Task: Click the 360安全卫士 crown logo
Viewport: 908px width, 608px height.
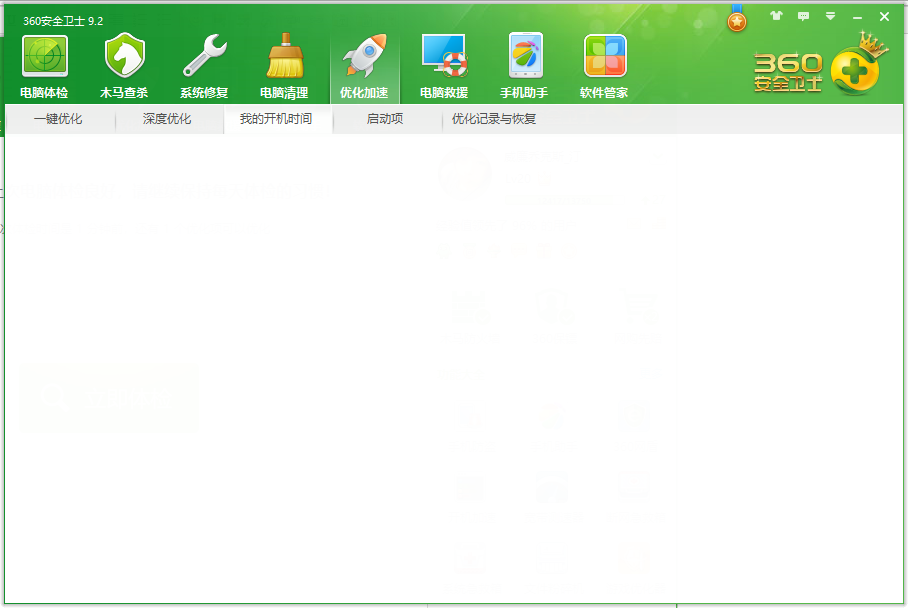Action: (x=821, y=65)
